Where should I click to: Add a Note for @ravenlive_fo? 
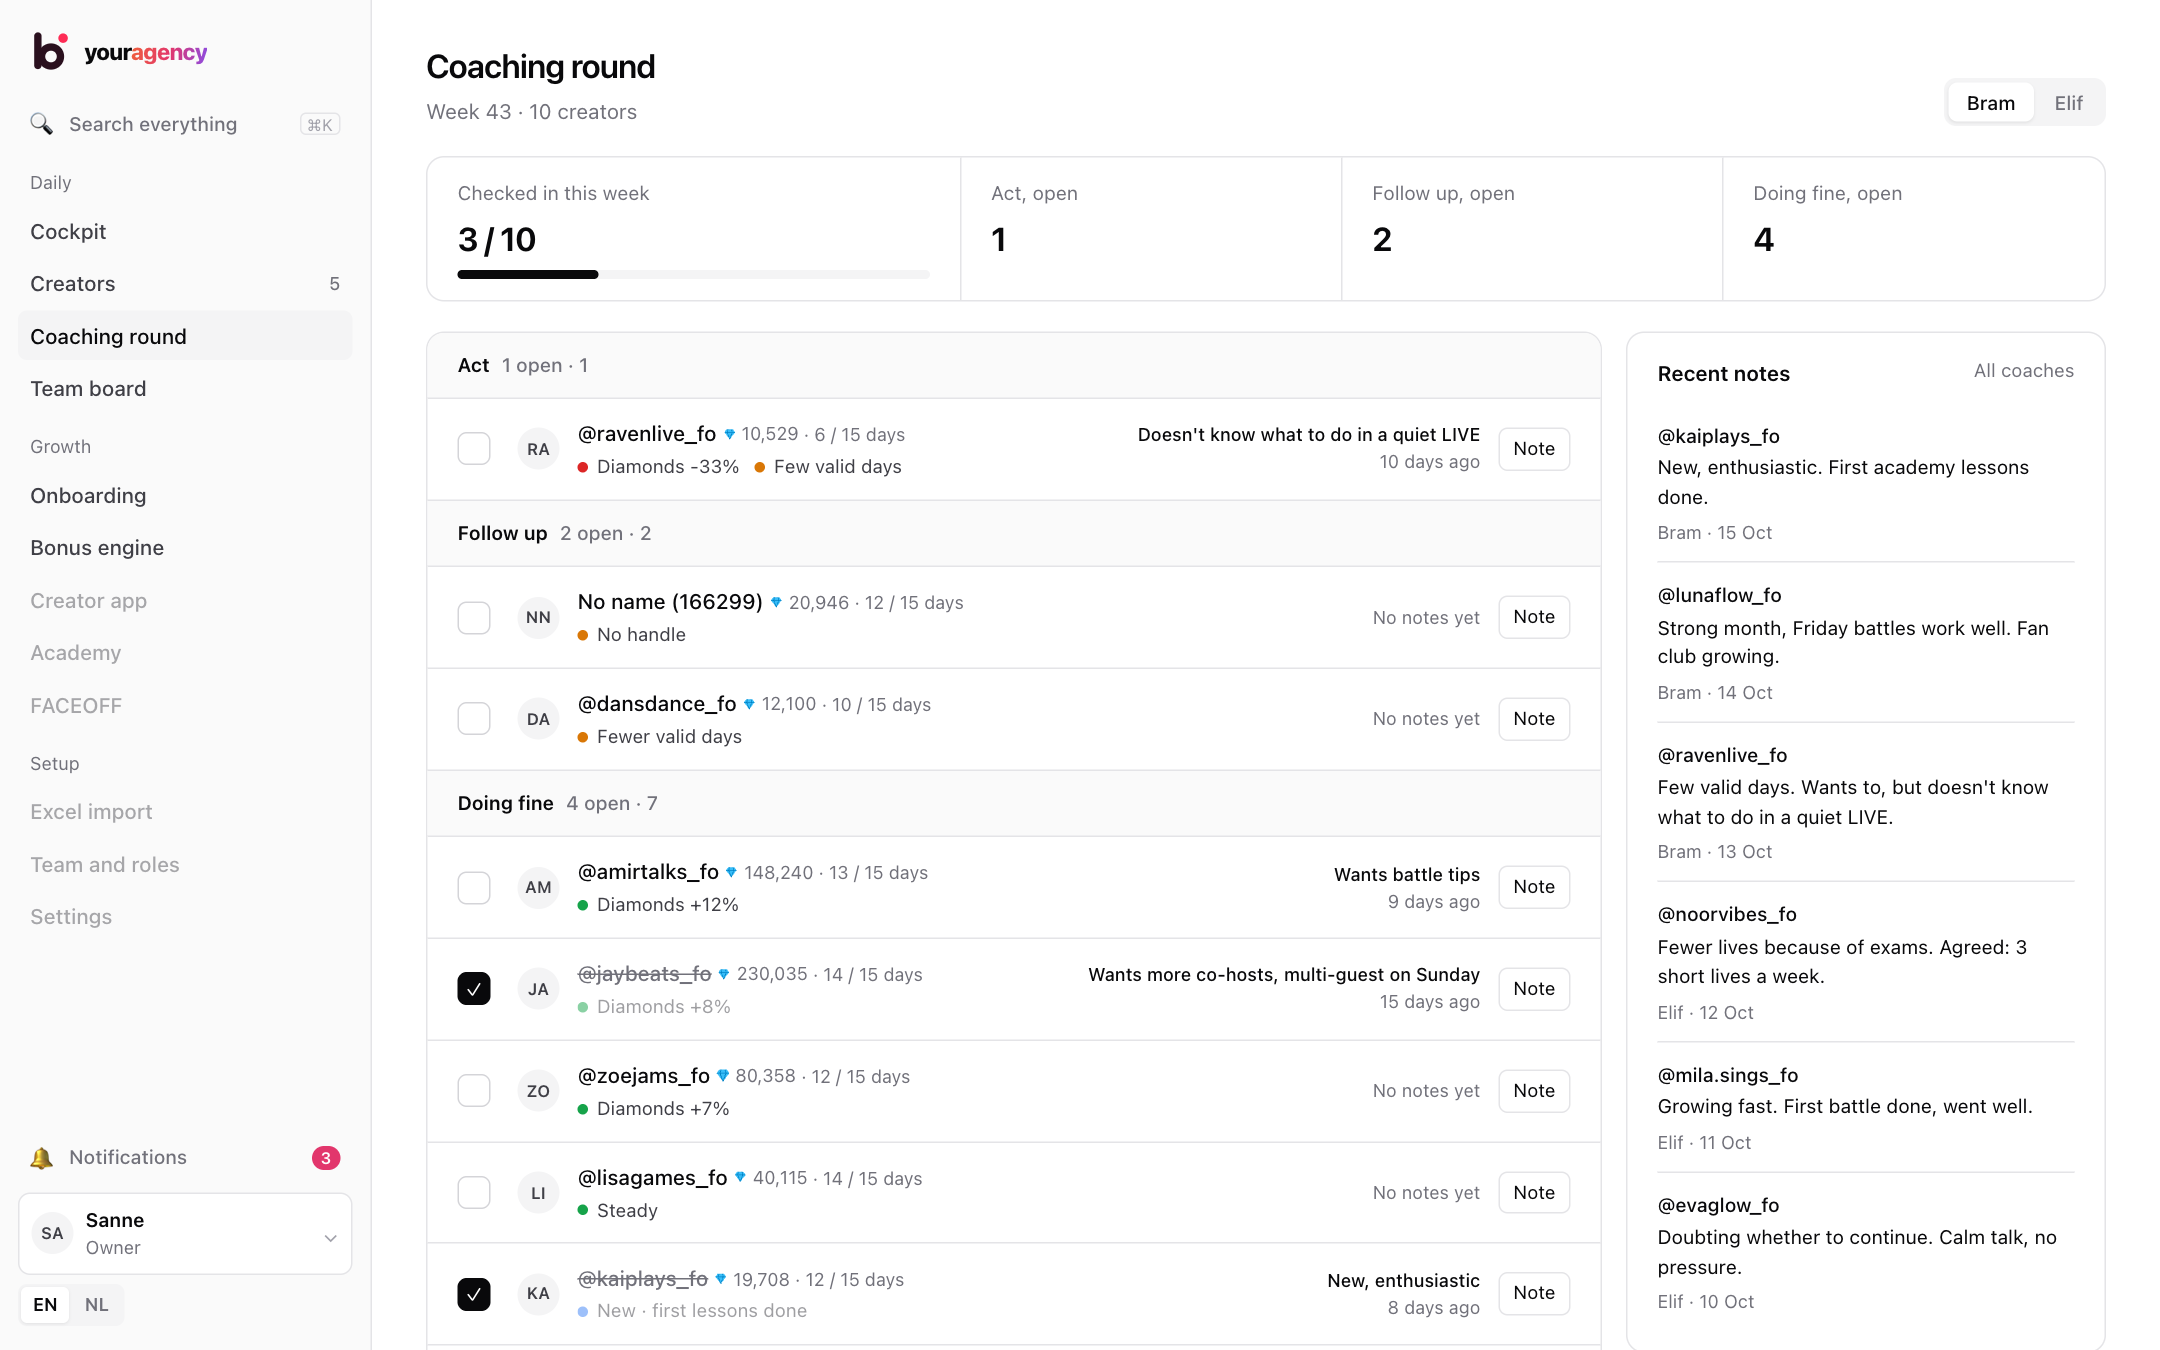point(1534,449)
